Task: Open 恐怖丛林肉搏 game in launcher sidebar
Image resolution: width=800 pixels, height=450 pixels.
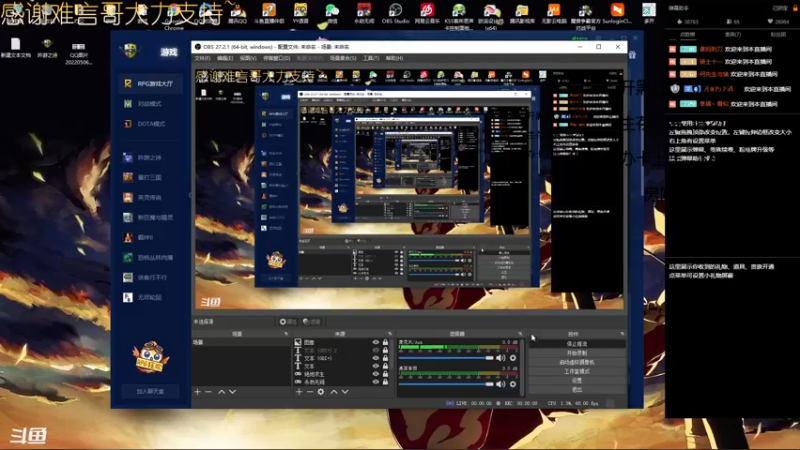Action: pos(149,258)
